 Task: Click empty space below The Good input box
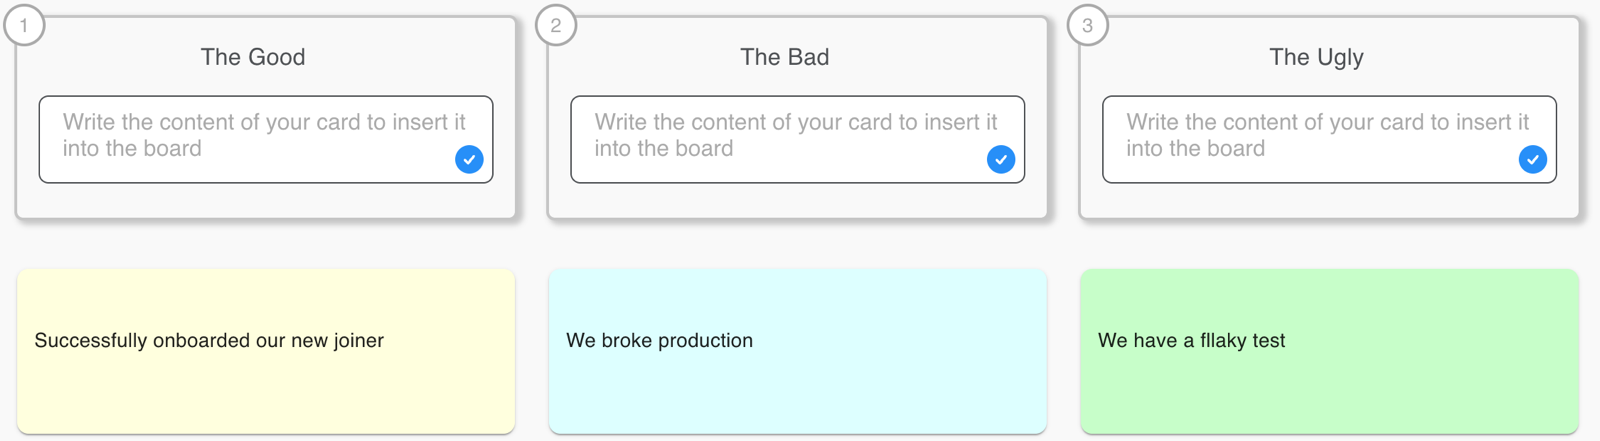[266, 200]
